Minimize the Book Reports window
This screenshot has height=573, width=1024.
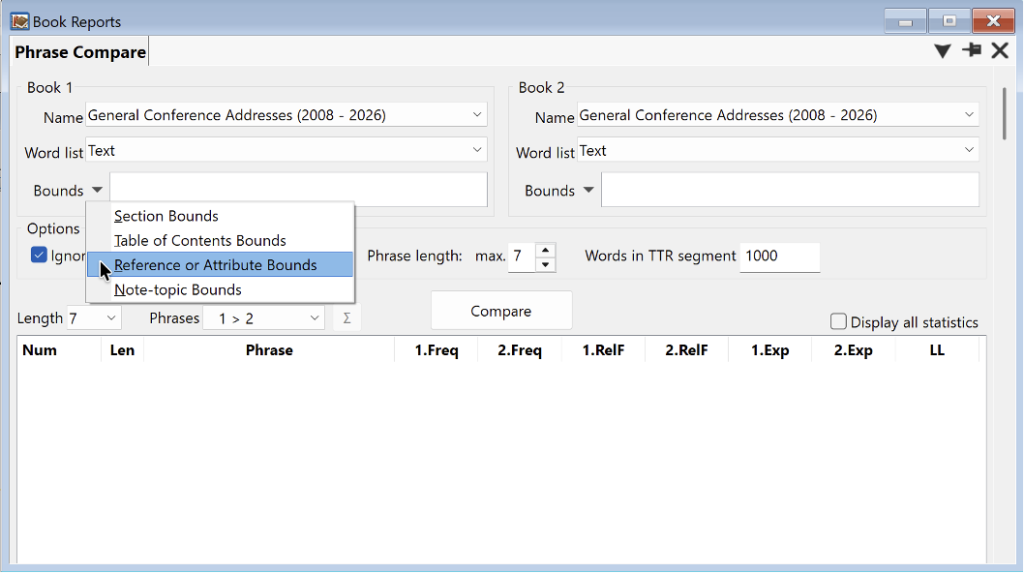tap(905, 21)
